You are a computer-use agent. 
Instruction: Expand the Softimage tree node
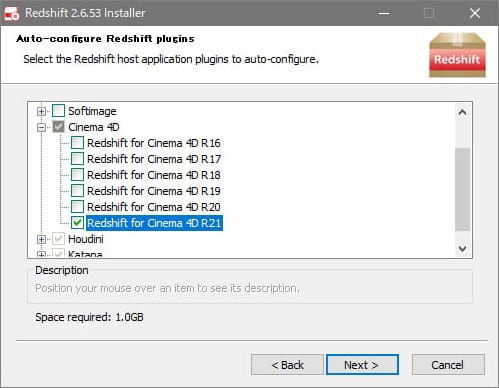click(41, 111)
